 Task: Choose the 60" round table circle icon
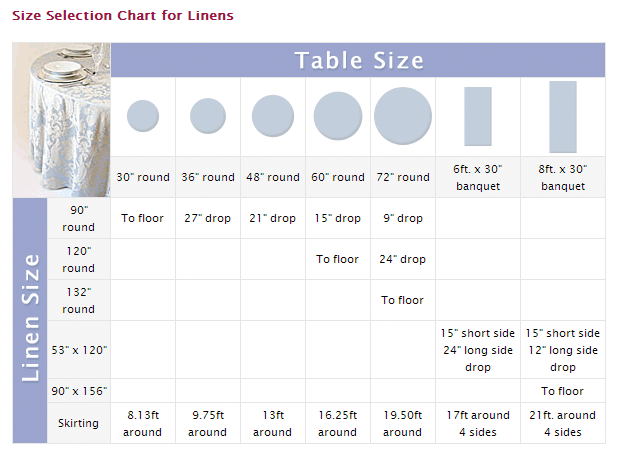coord(337,116)
